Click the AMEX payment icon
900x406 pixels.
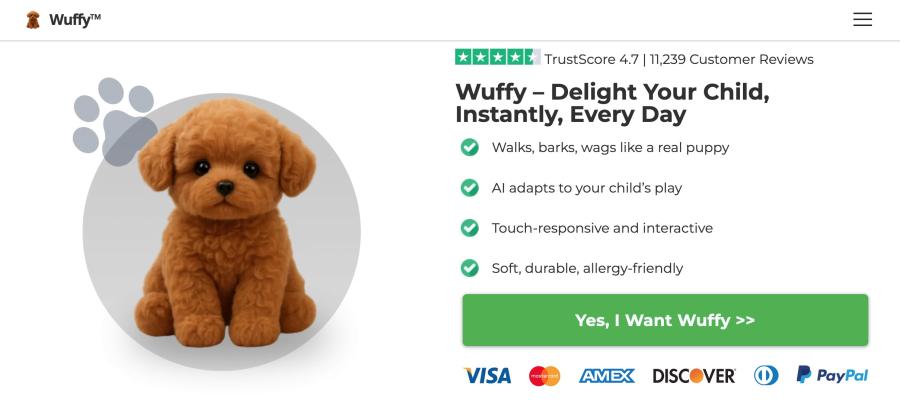click(x=606, y=376)
